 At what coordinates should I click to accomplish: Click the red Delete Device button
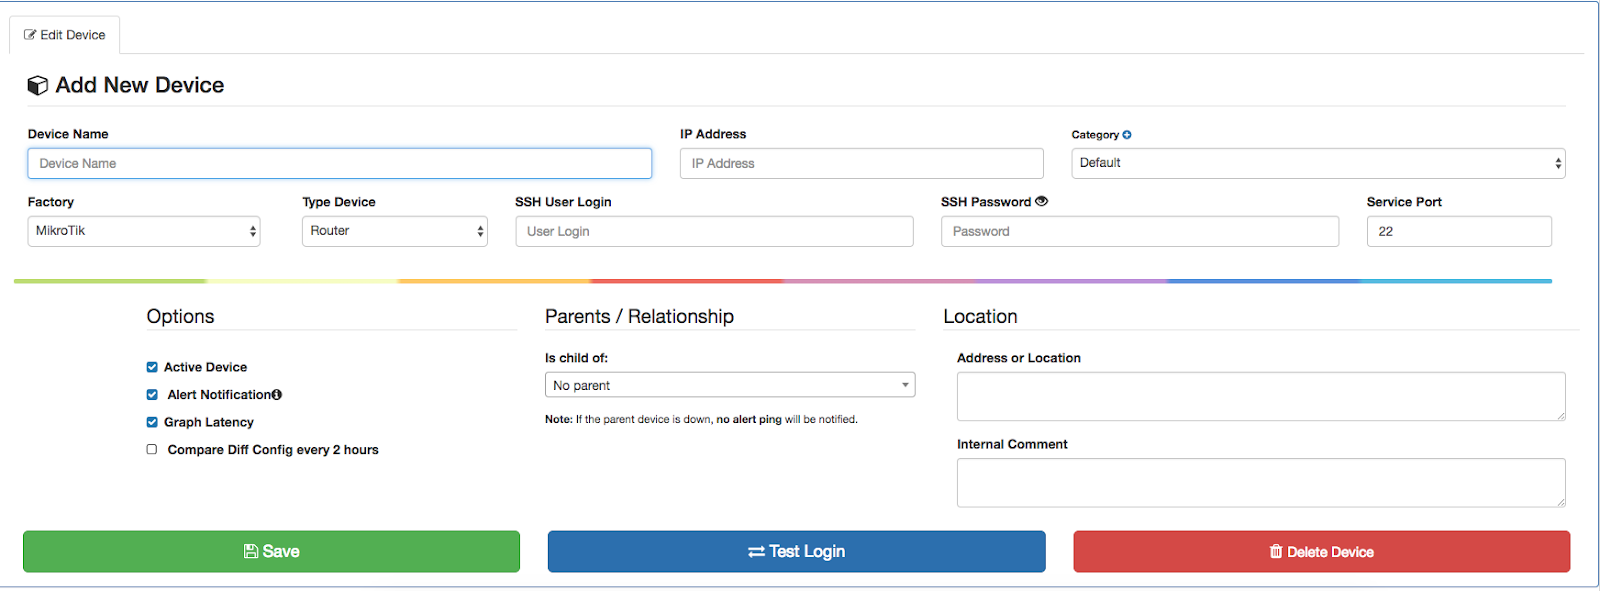(x=1322, y=551)
